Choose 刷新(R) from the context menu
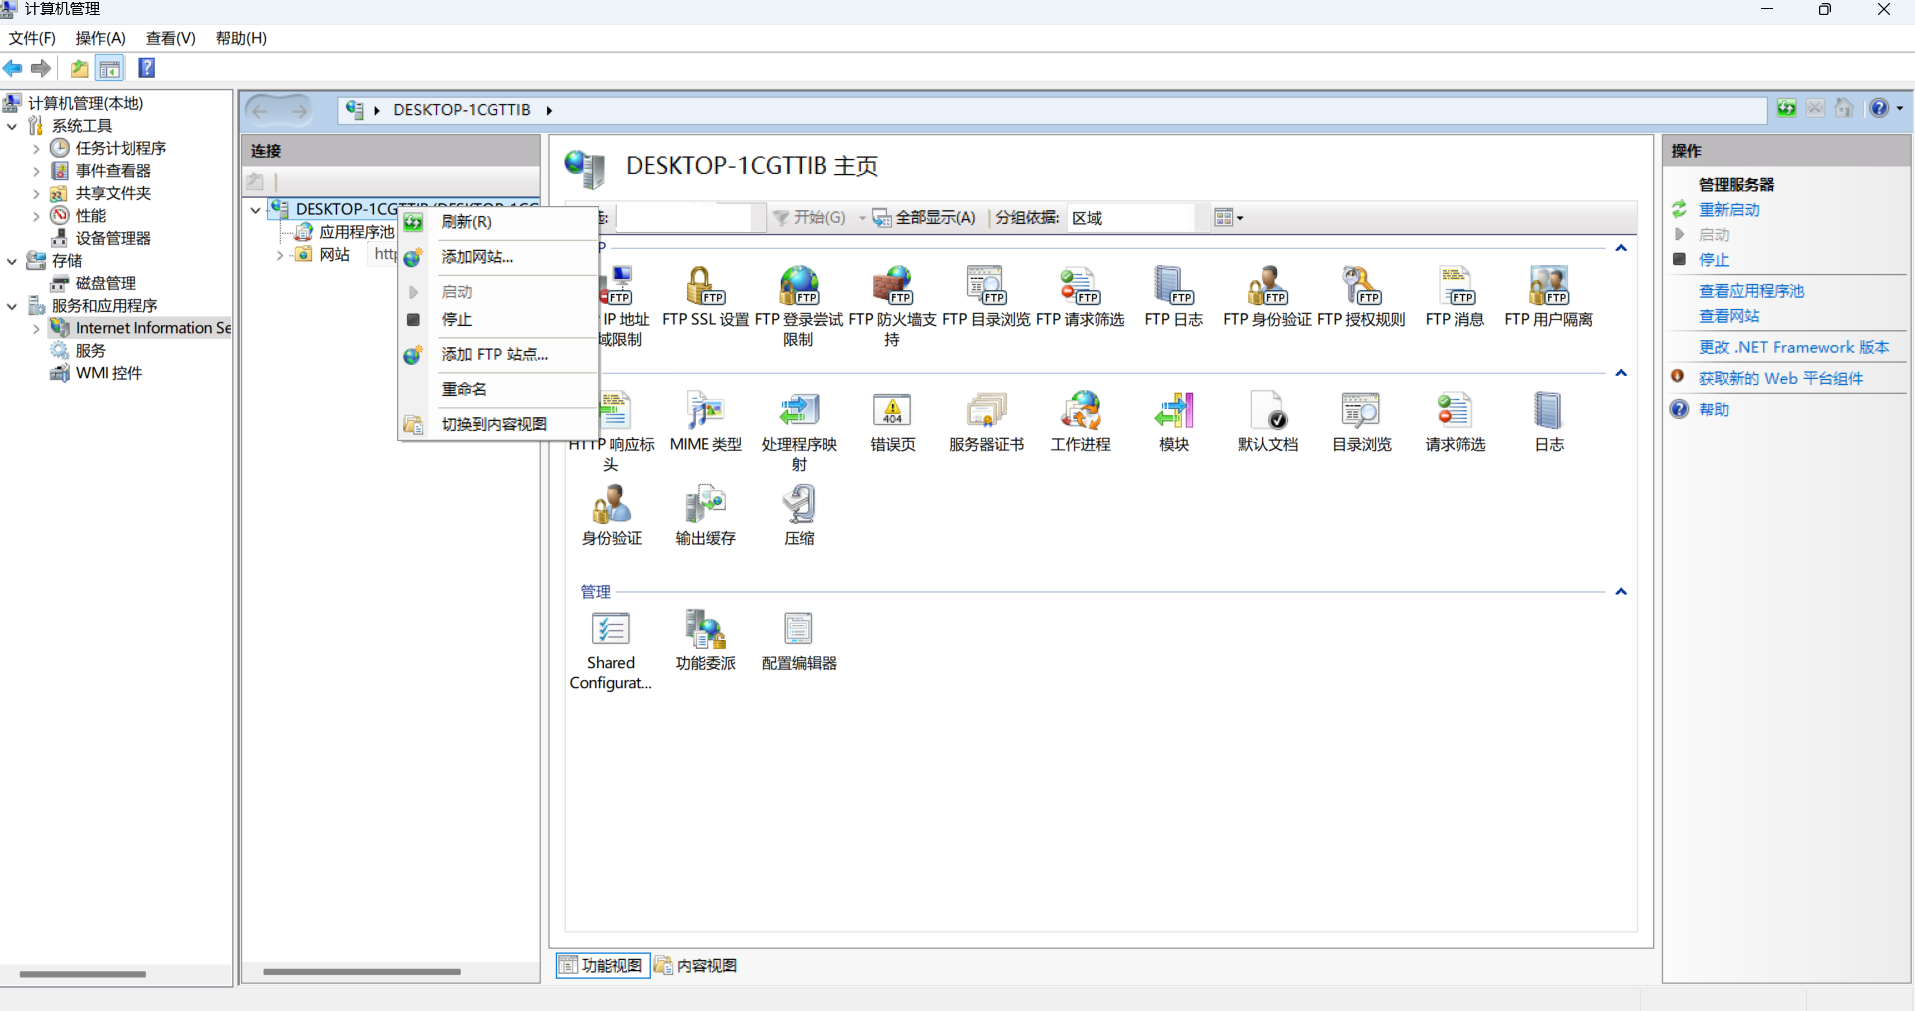Screen dimensions: 1915x1011 (498, 222)
